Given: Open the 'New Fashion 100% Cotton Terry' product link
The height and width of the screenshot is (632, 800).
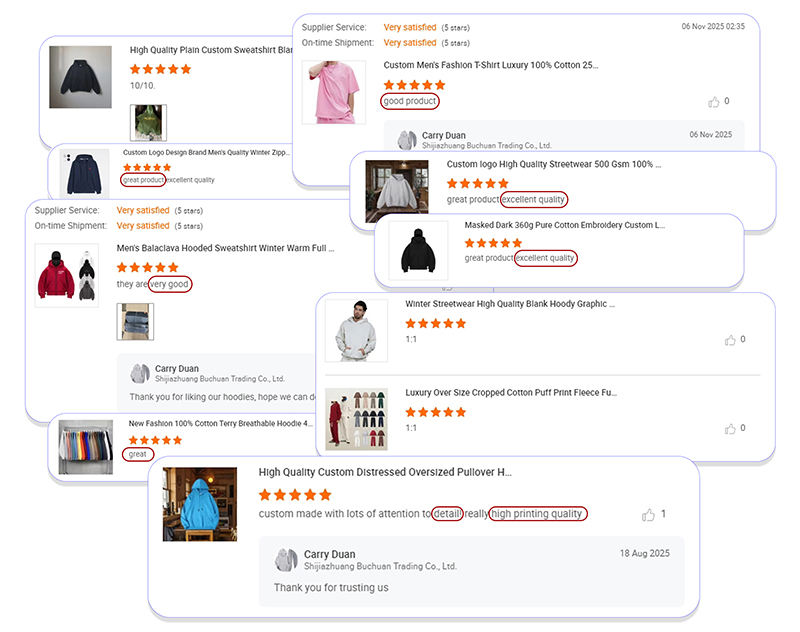Looking at the screenshot, I should click(213, 424).
